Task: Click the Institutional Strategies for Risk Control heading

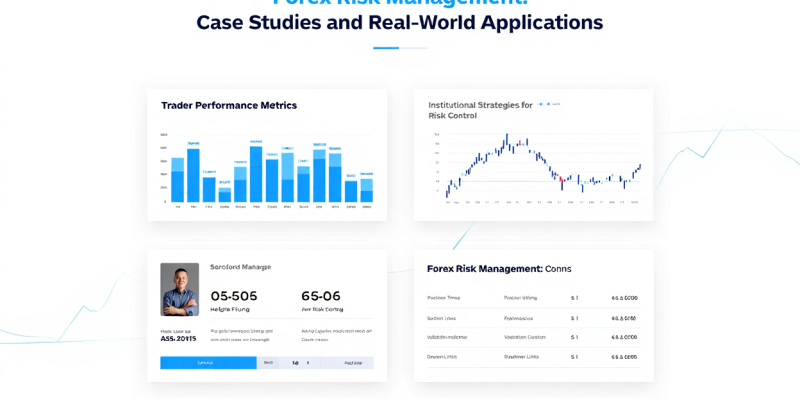Action: (x=480, y=110)
